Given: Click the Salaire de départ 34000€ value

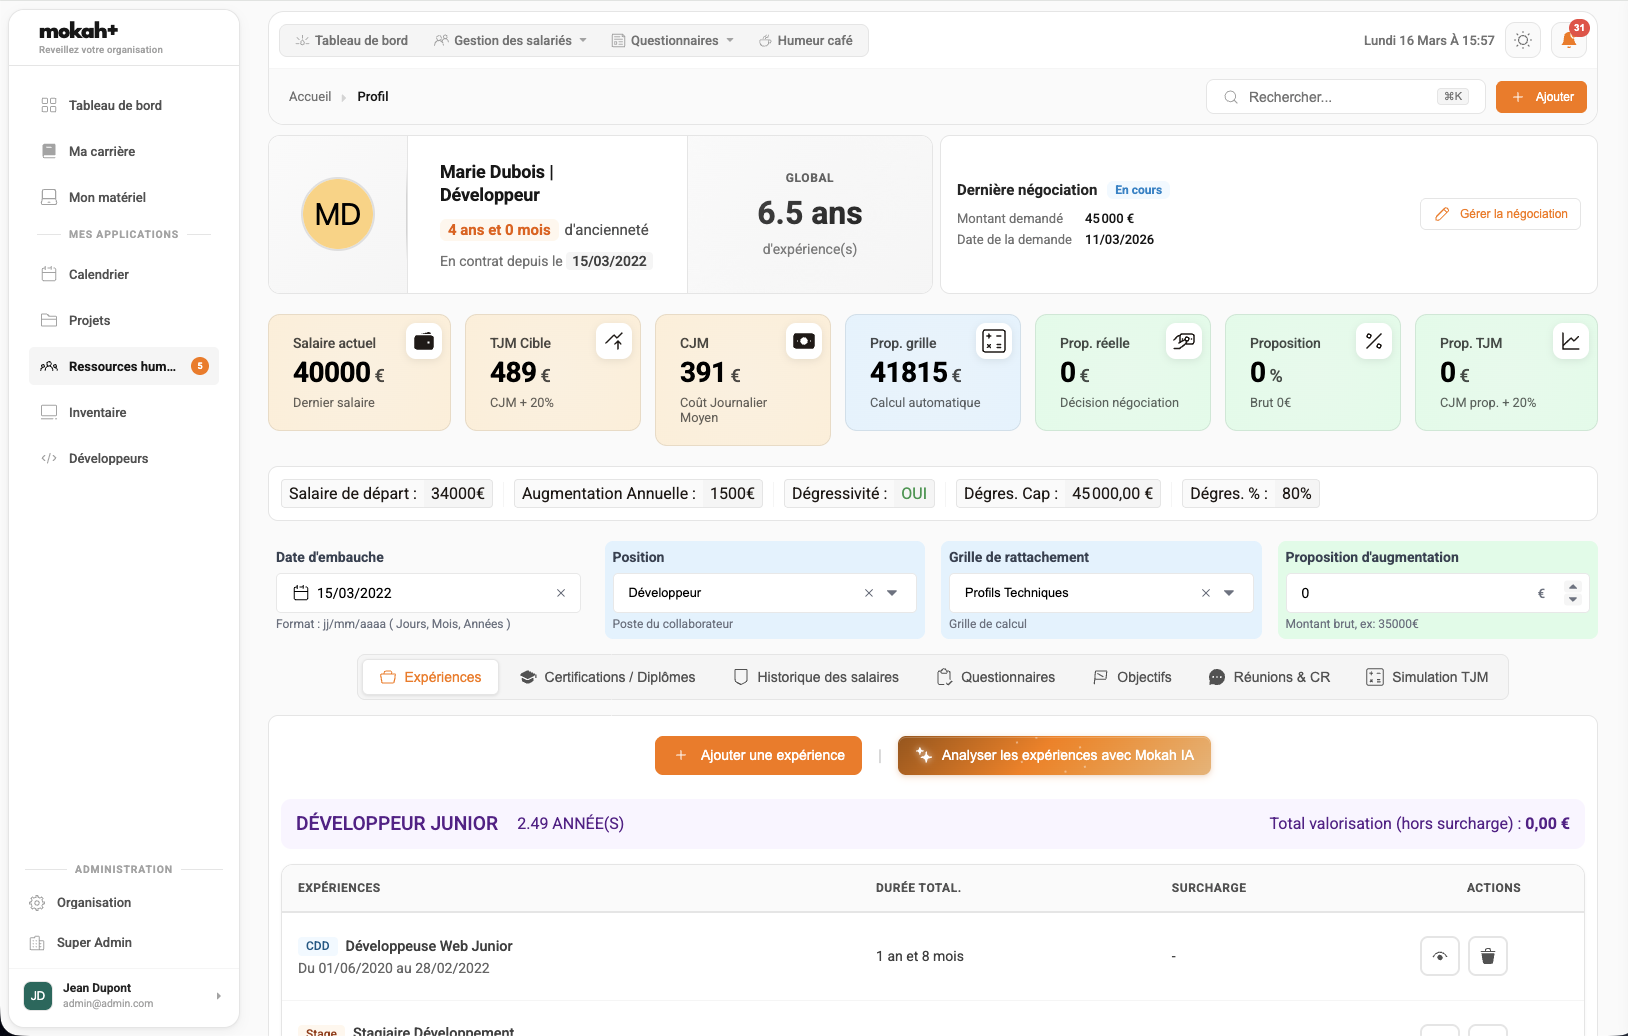Looking at the screenshot, I should point(458,493).
